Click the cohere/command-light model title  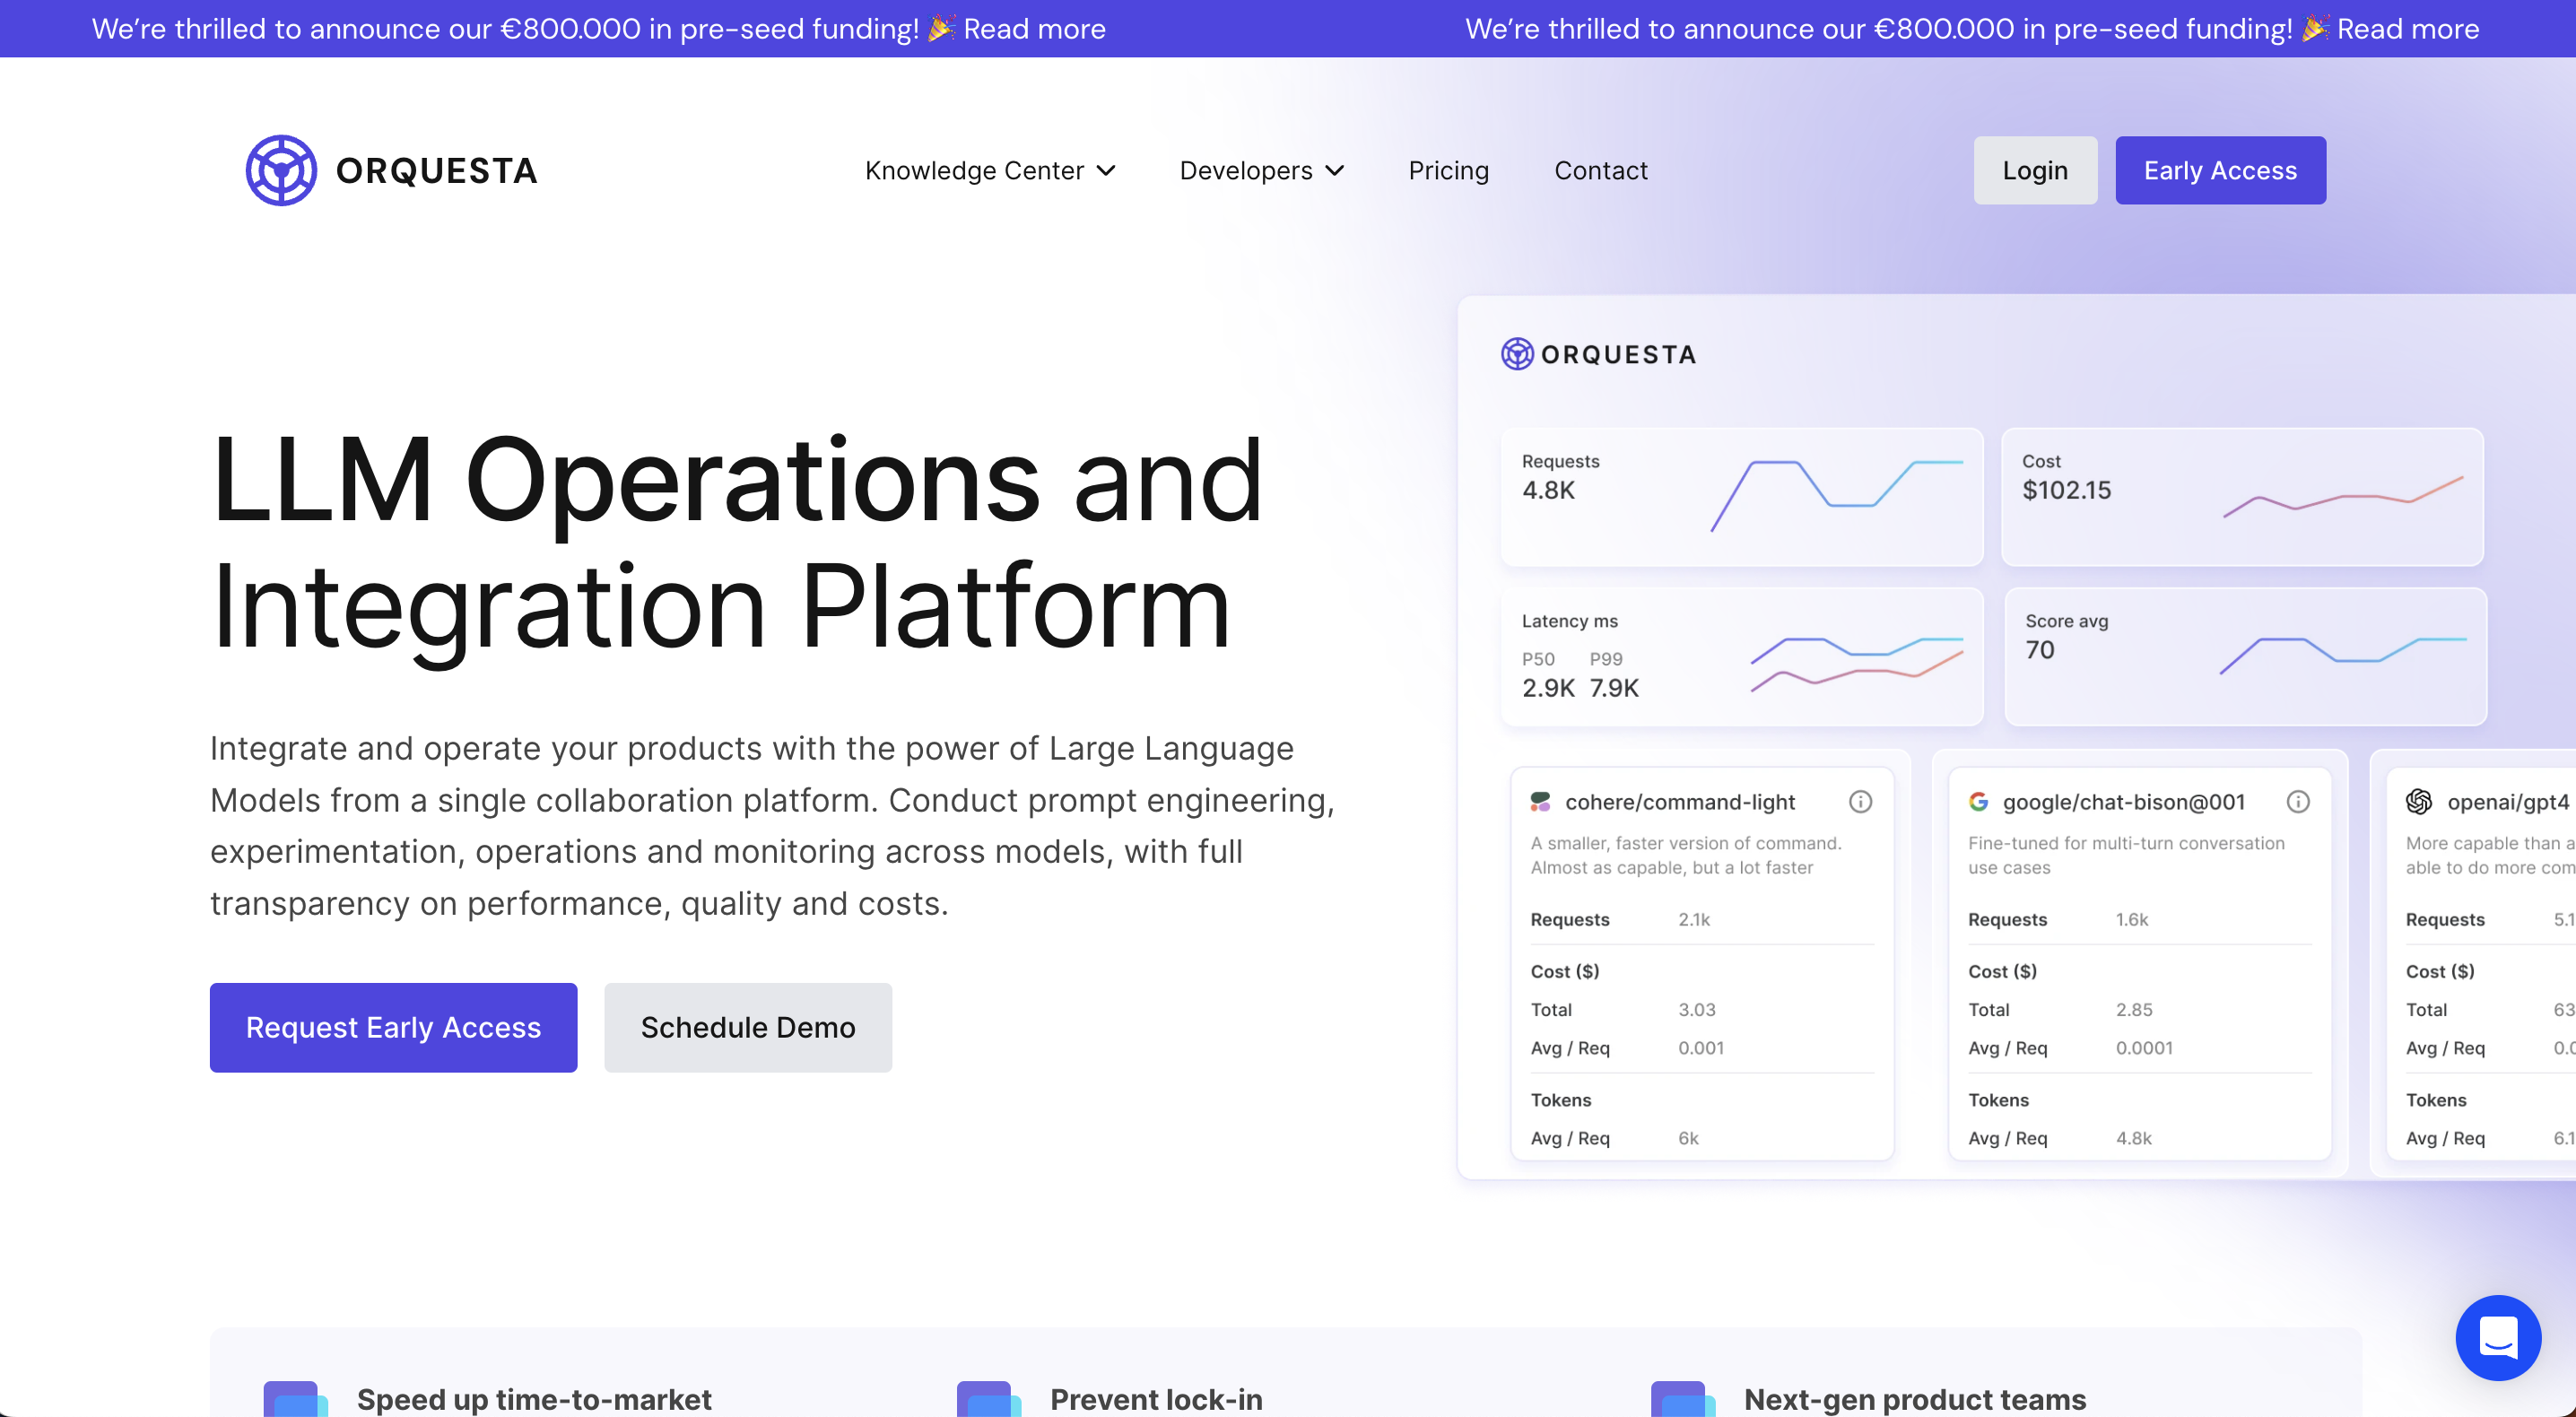[x=1679, y=802]
